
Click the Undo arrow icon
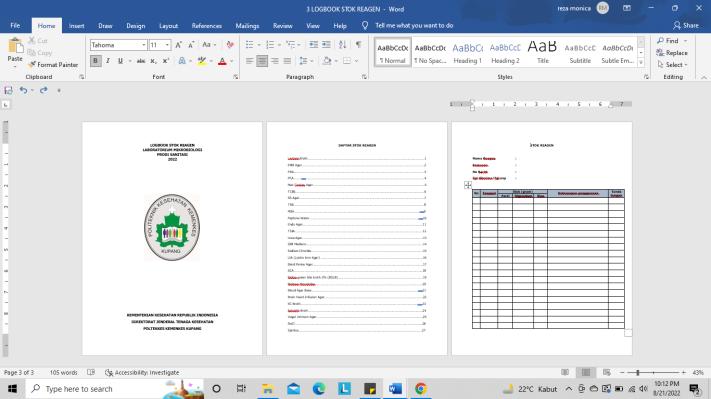click(23, 90)
